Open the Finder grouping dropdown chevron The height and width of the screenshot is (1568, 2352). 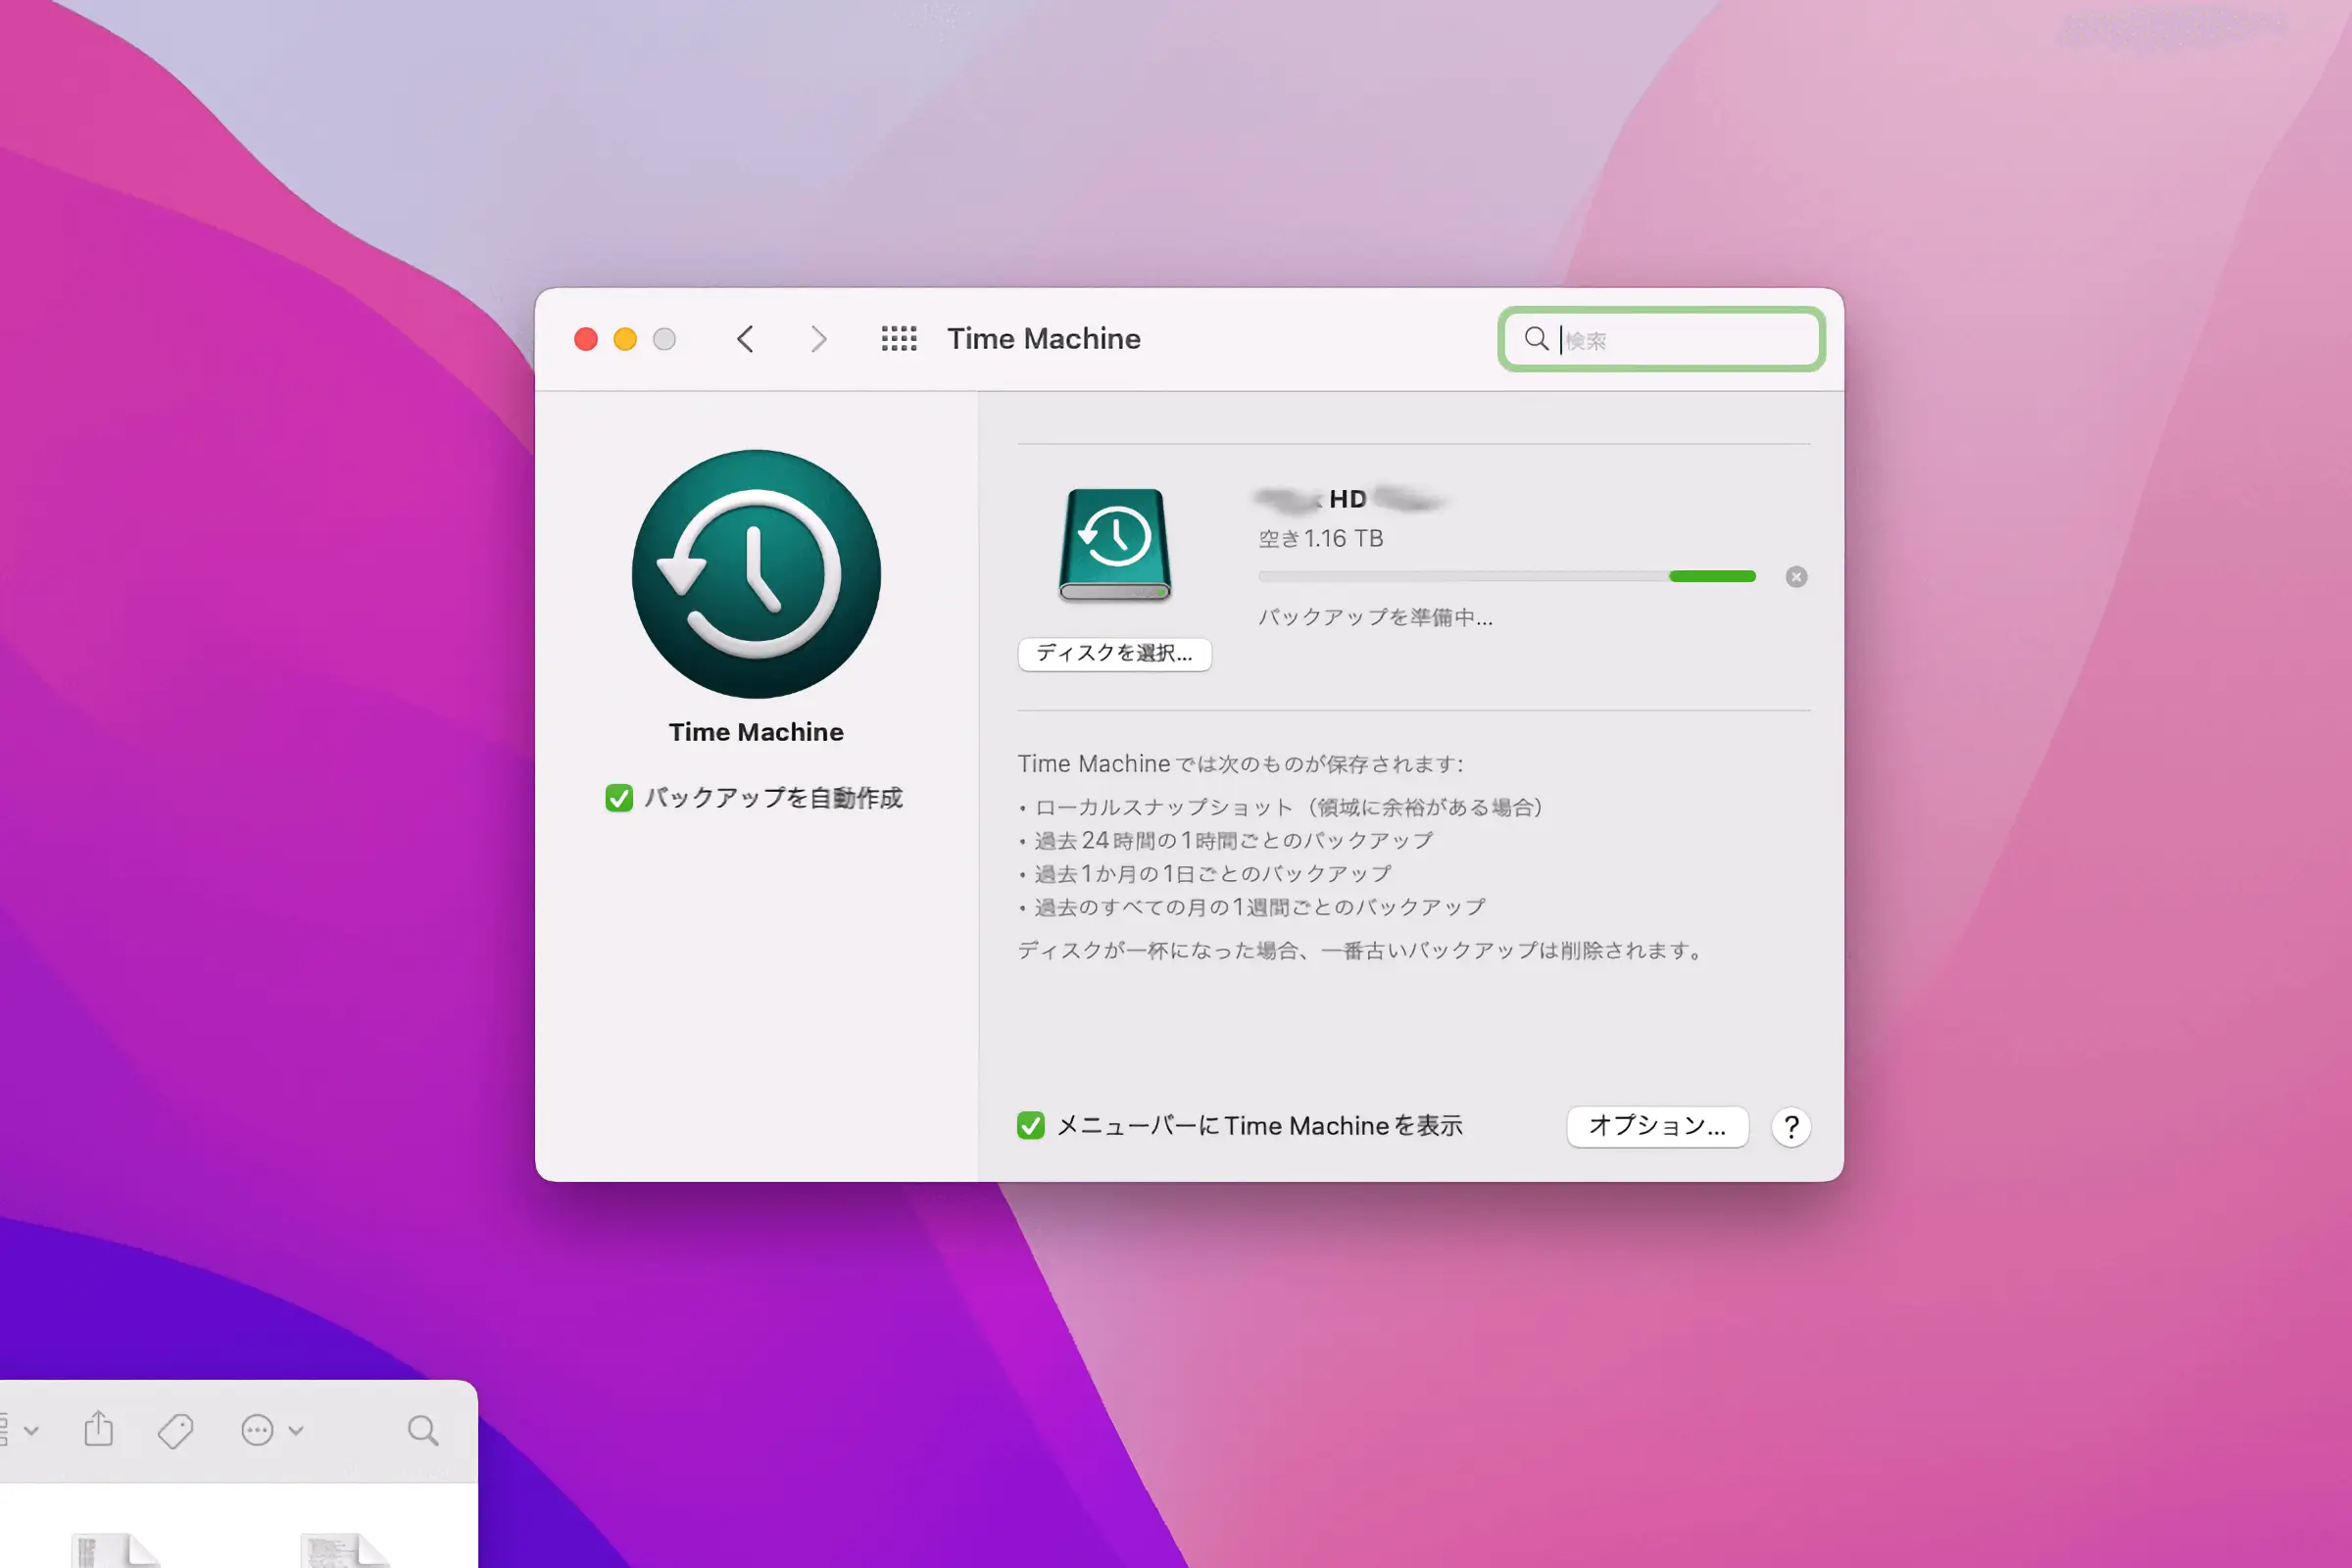pos(30,1430)
